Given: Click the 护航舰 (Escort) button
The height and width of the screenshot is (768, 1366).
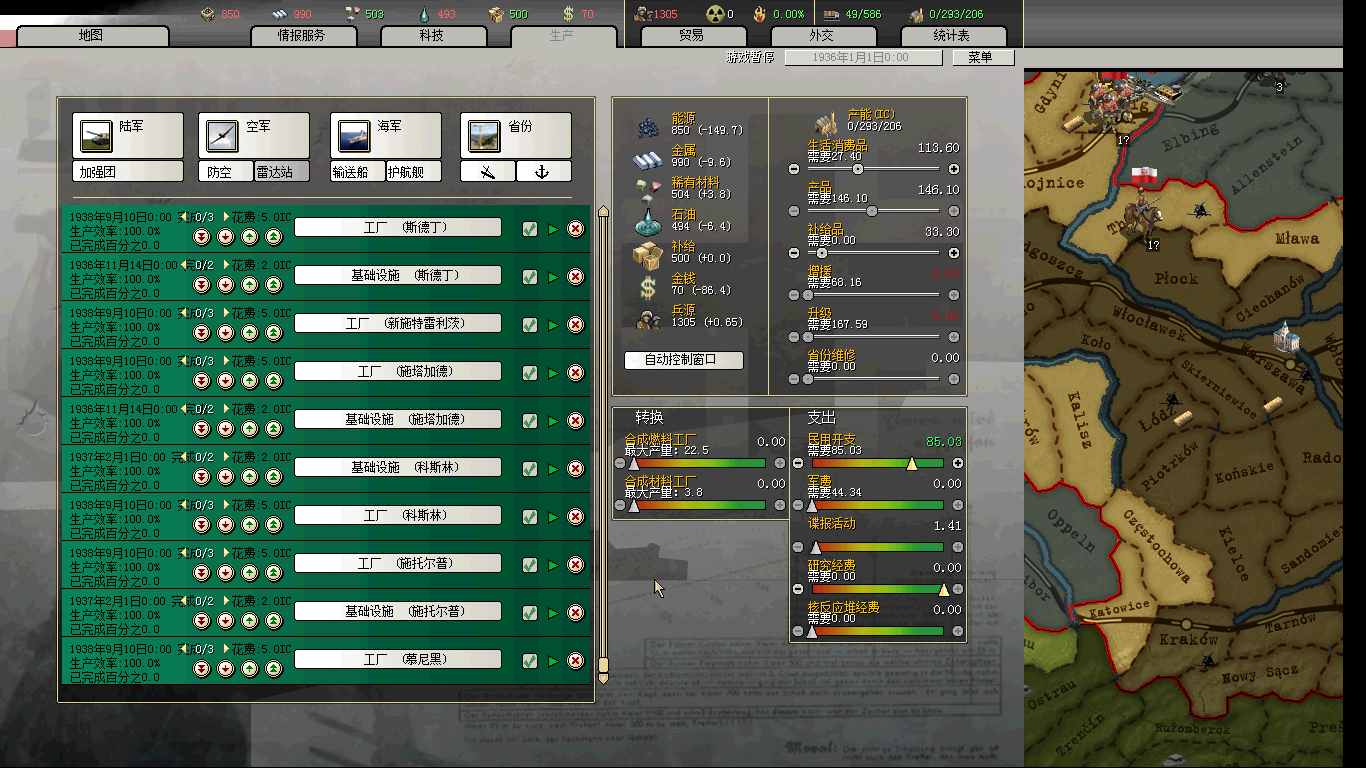Looking at the screenshot, I should 414,172.
